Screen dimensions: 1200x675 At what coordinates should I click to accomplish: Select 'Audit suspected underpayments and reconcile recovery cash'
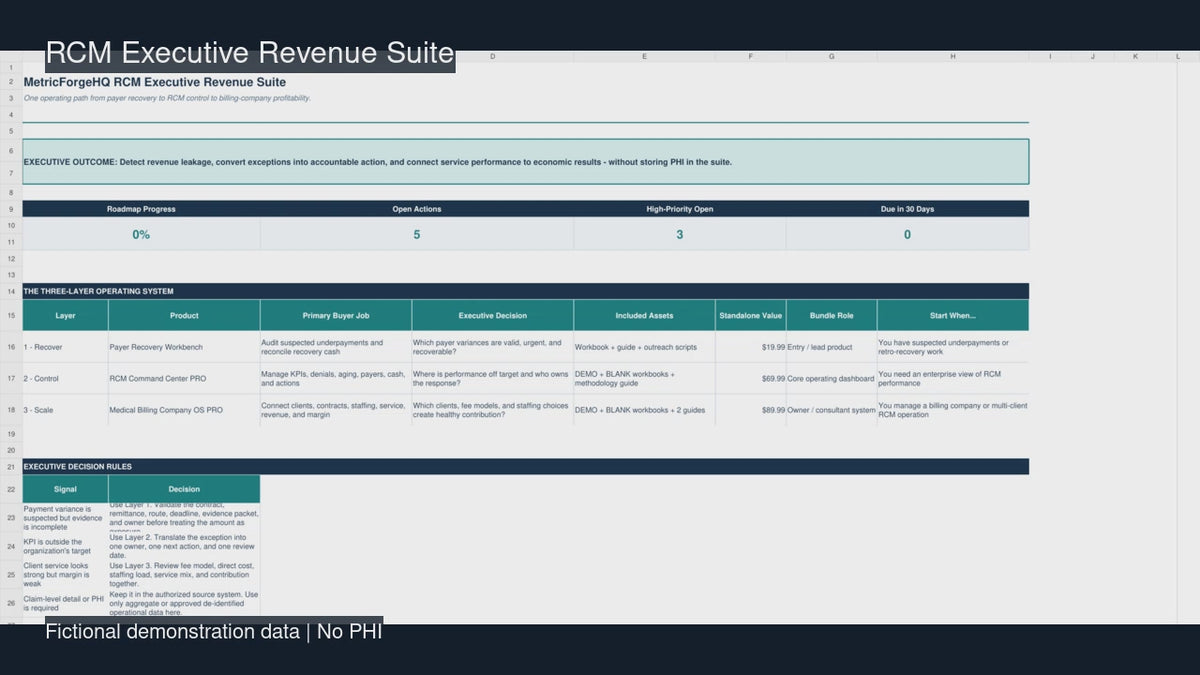[x=336, y=347]
